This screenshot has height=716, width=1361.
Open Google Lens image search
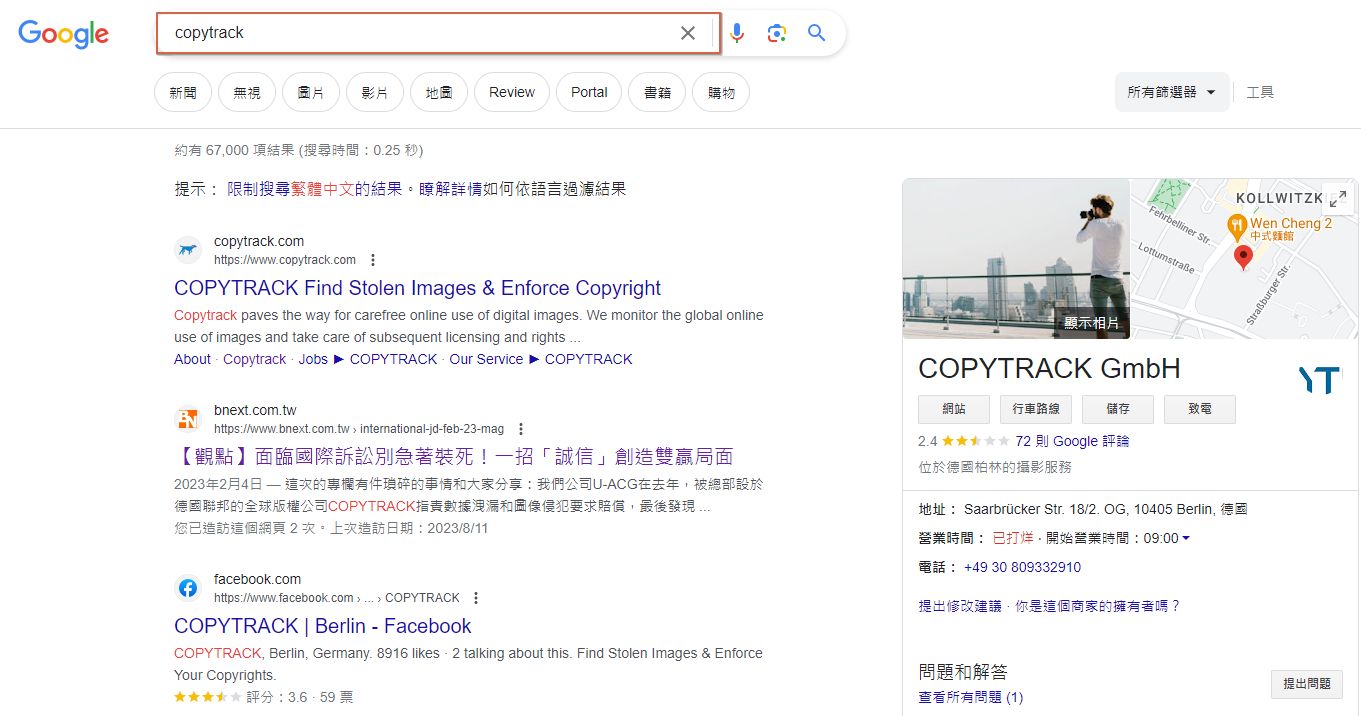tap(777, 33)
